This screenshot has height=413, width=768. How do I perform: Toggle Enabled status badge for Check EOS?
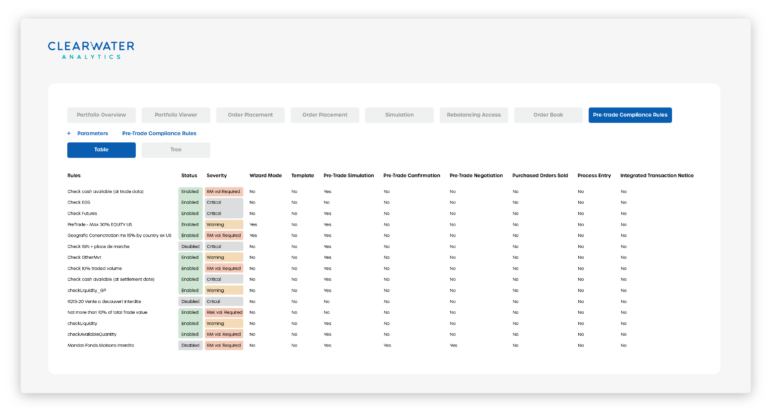pos(190,202)
